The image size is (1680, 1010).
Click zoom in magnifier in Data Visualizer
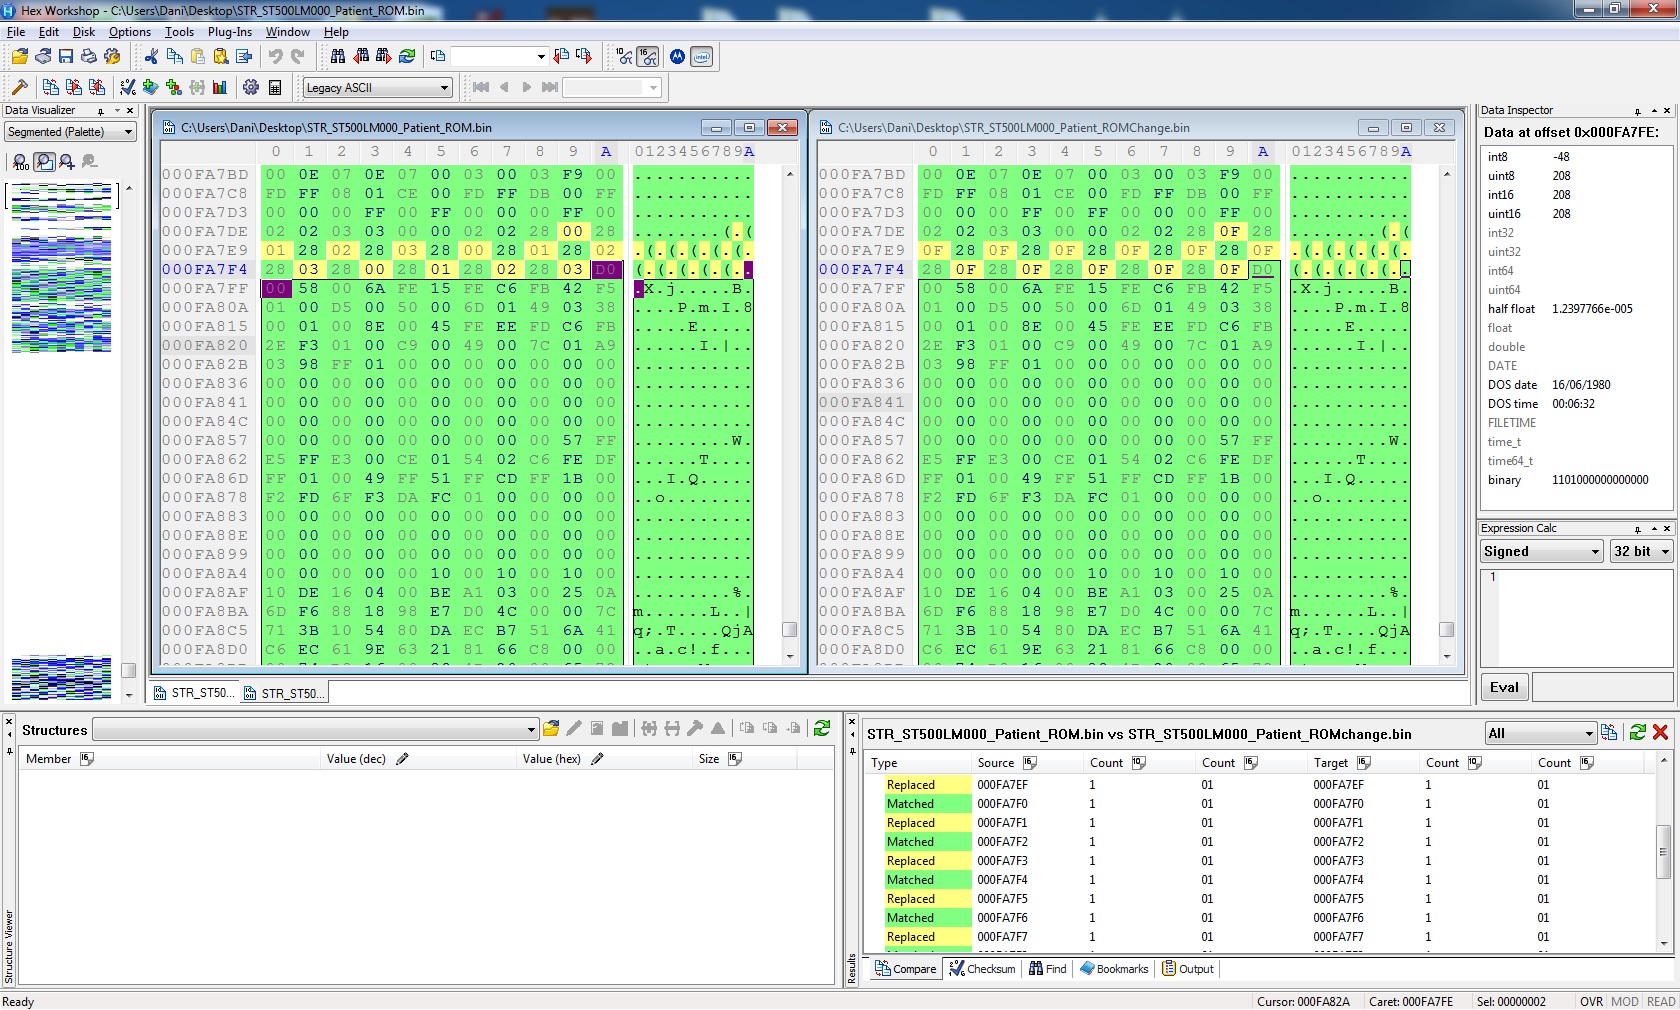click(x=67, y=161)
